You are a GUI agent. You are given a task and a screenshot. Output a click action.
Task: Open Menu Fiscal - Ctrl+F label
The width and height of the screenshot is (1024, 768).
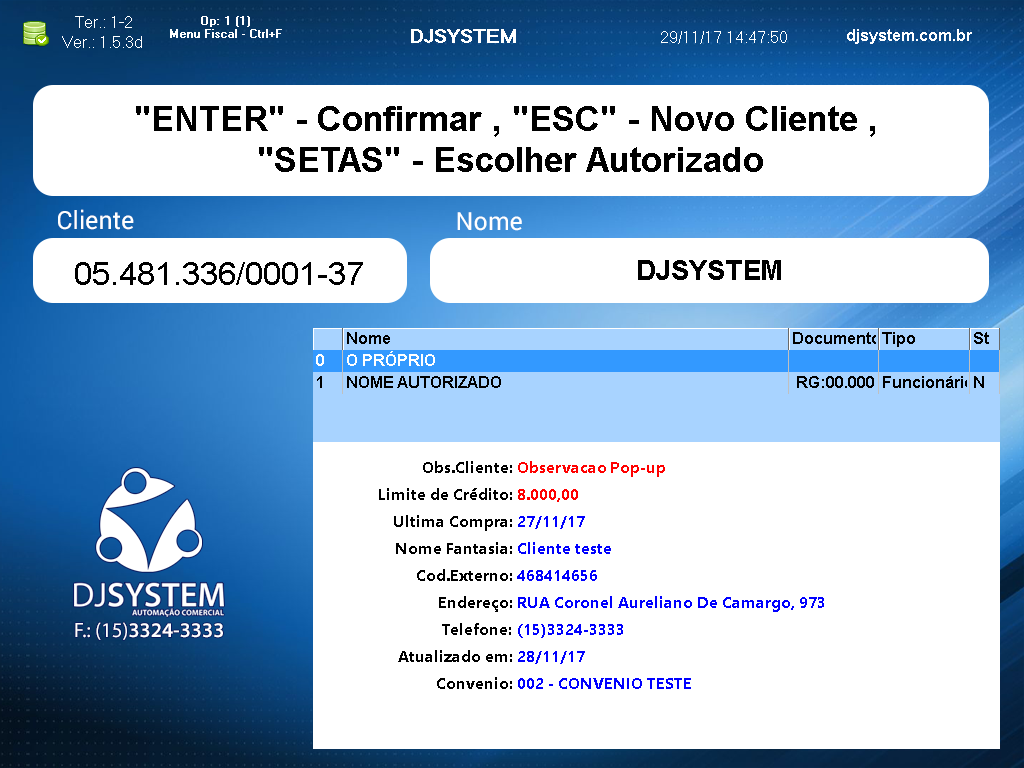(225, 34)
